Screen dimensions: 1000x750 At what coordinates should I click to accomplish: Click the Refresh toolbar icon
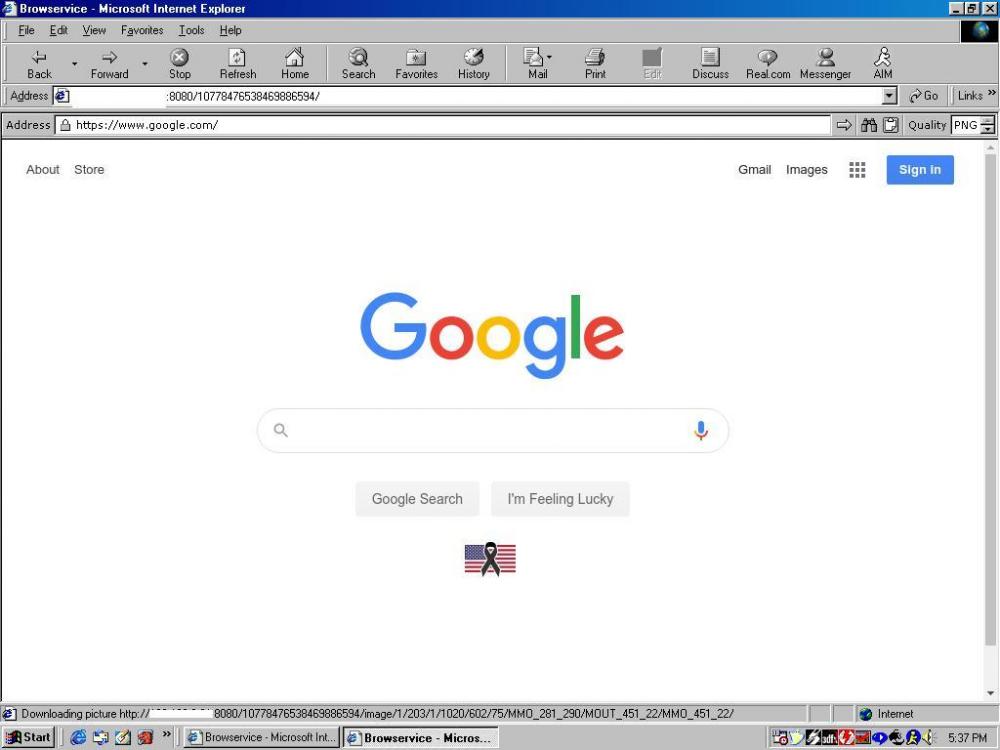tap(238, 64)
